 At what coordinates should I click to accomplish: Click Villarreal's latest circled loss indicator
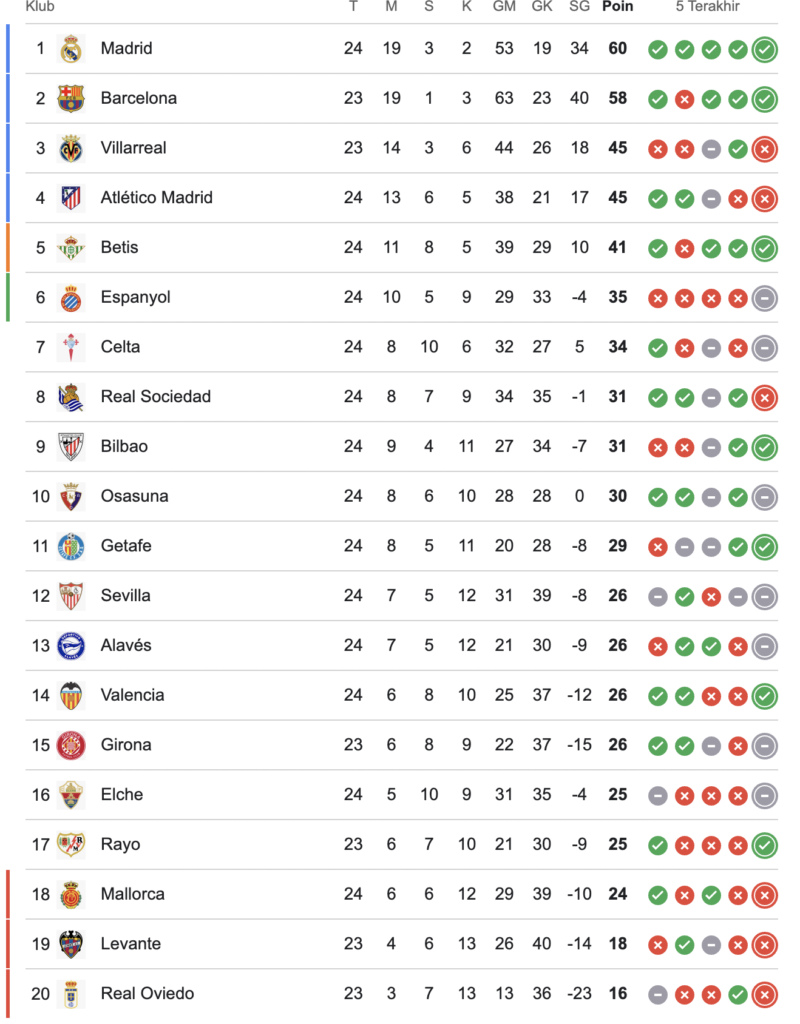(765, 148)
